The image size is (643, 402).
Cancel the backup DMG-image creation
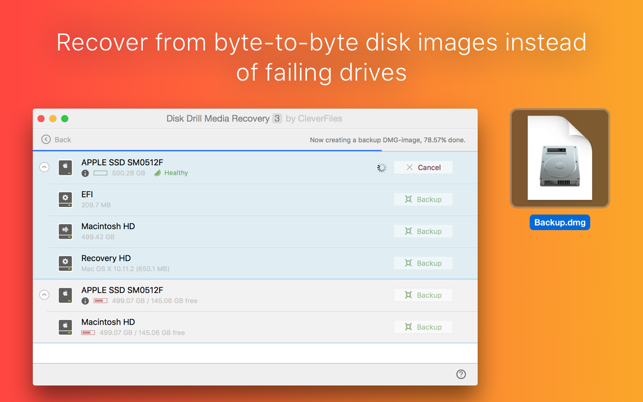pyautogui.click(x=423, y=168)
